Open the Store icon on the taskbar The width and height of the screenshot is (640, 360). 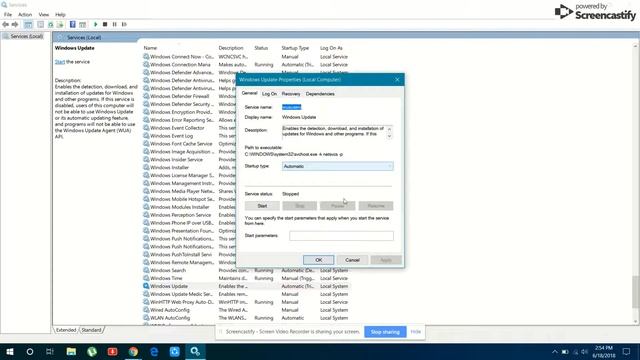pos(175,351)
